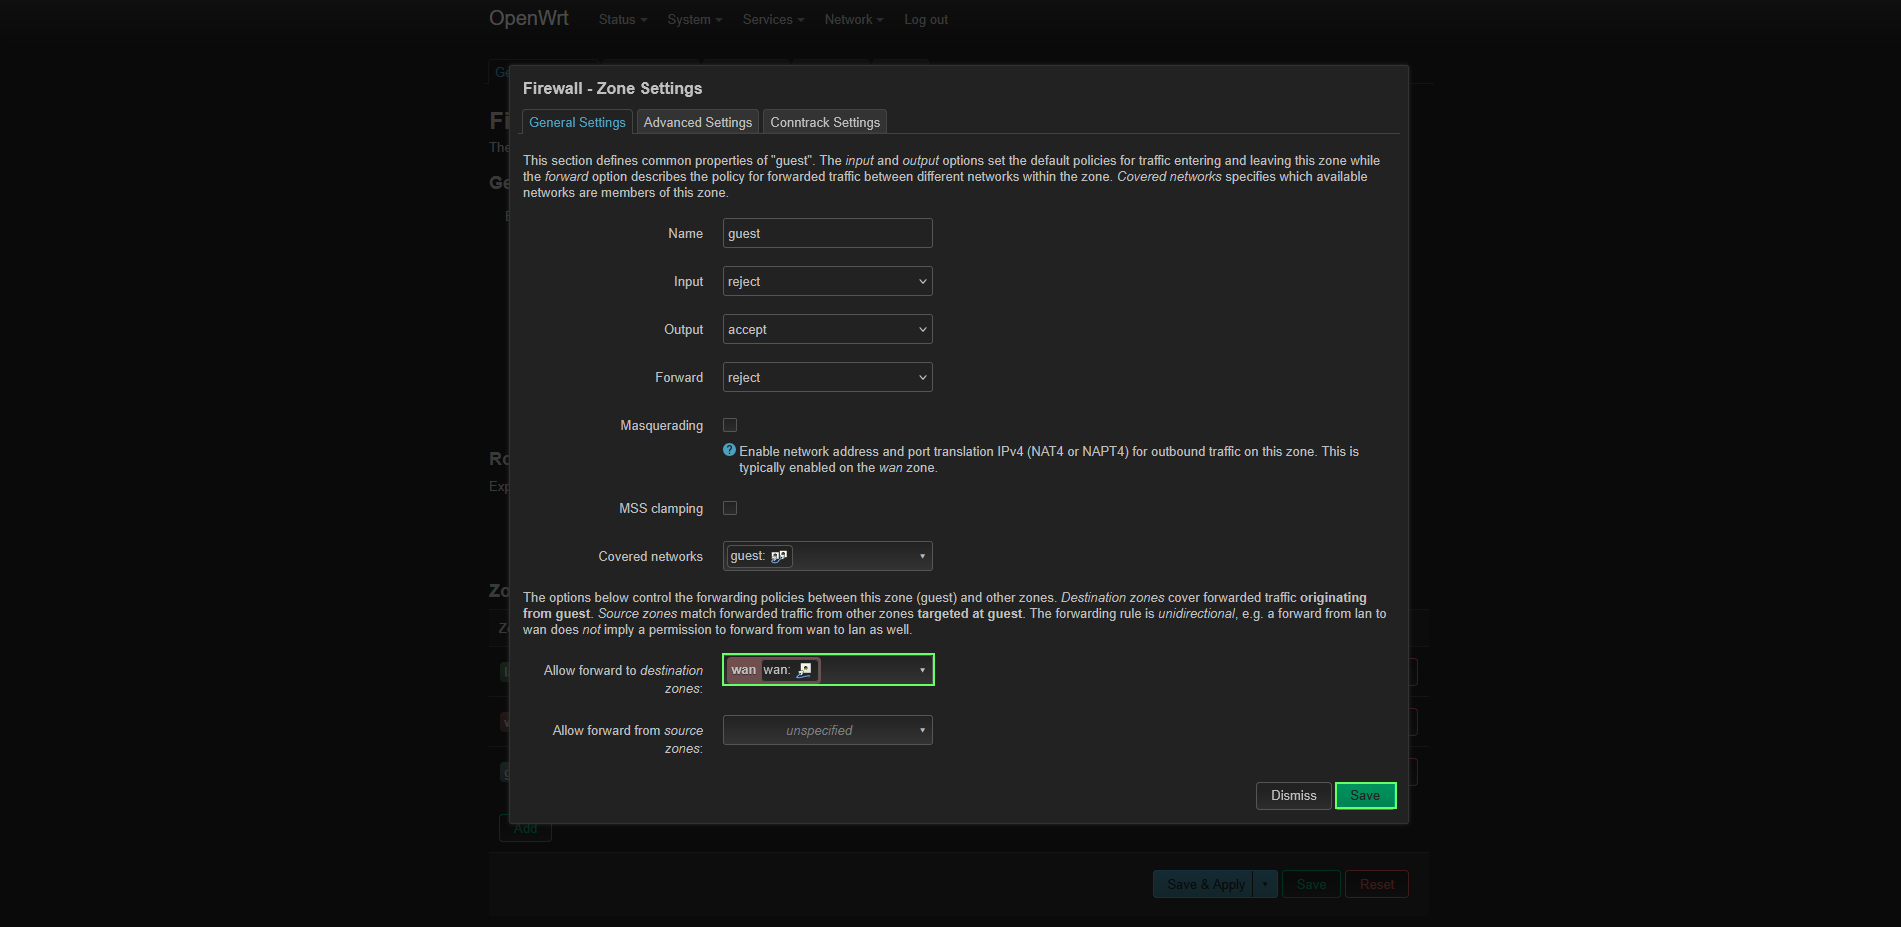The width and height of the screenshot is (1901, 927).
Task: Expand the Covered networks dropdown
Action: click(827, 556)
